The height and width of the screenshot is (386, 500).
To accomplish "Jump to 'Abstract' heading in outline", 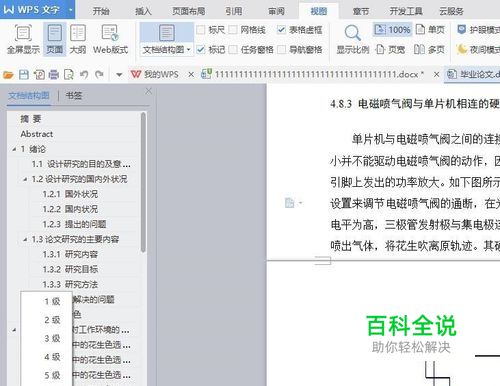I will coord(37,134).
